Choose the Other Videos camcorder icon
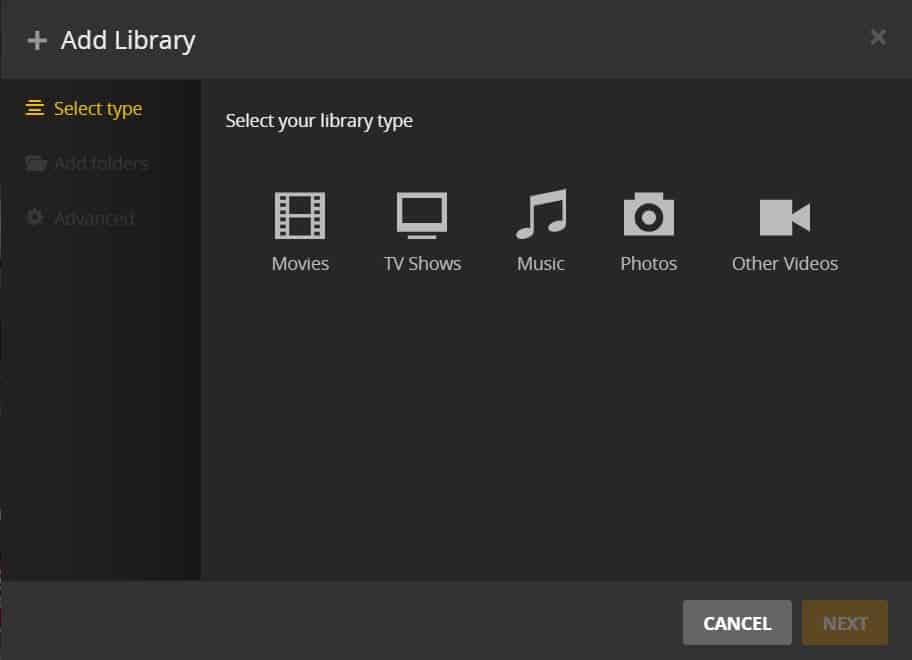 click(785, 217)
